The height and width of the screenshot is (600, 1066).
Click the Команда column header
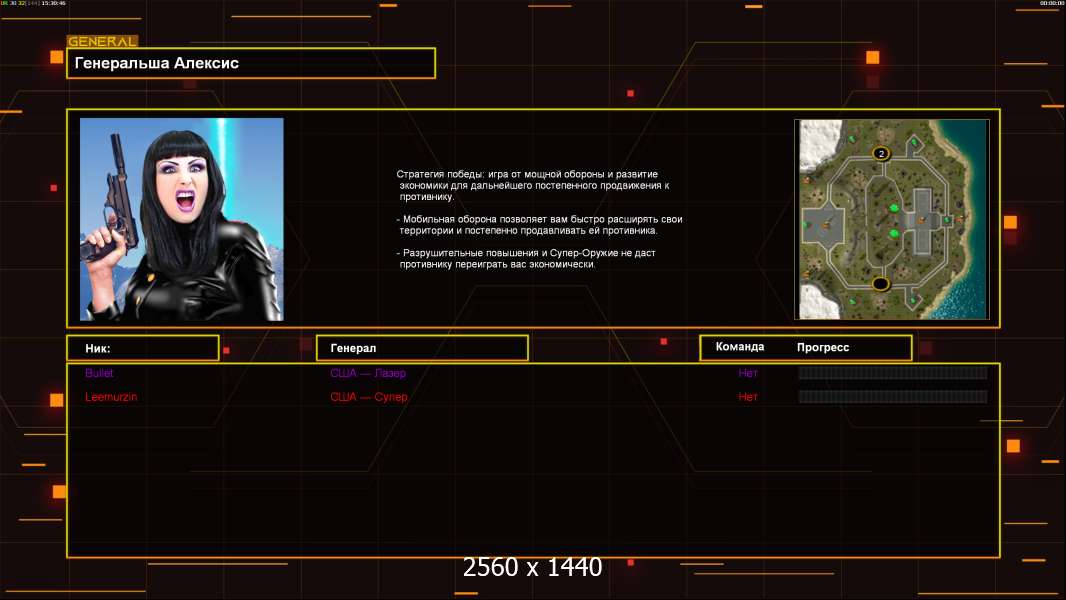coord(740,347)
